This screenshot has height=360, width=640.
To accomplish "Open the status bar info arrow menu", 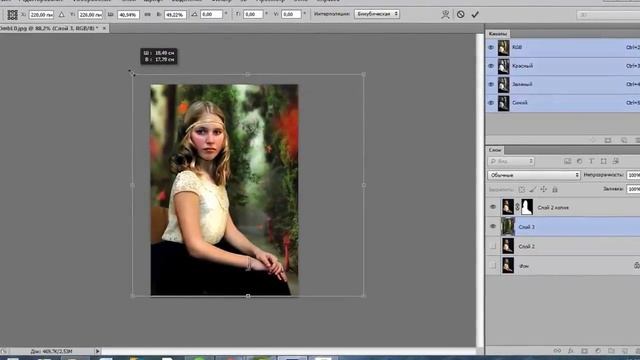I will coord(97,351).
